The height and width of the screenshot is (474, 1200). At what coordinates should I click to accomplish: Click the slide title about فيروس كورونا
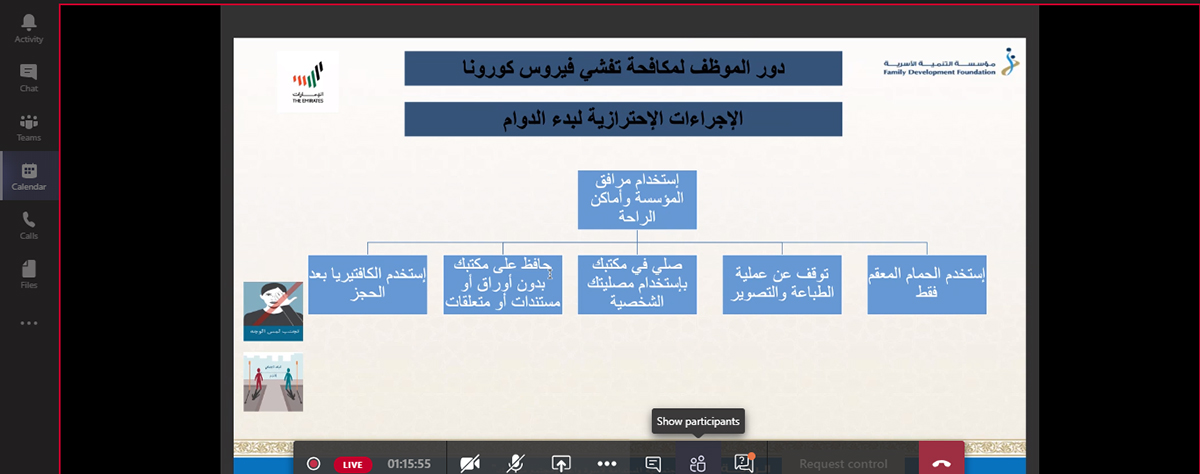pos(623,68)
